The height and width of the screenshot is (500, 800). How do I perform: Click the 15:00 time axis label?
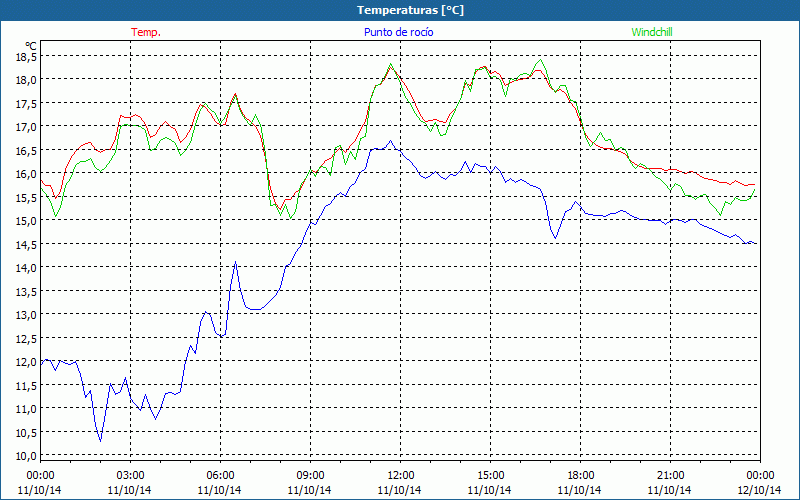click(490, 476)
